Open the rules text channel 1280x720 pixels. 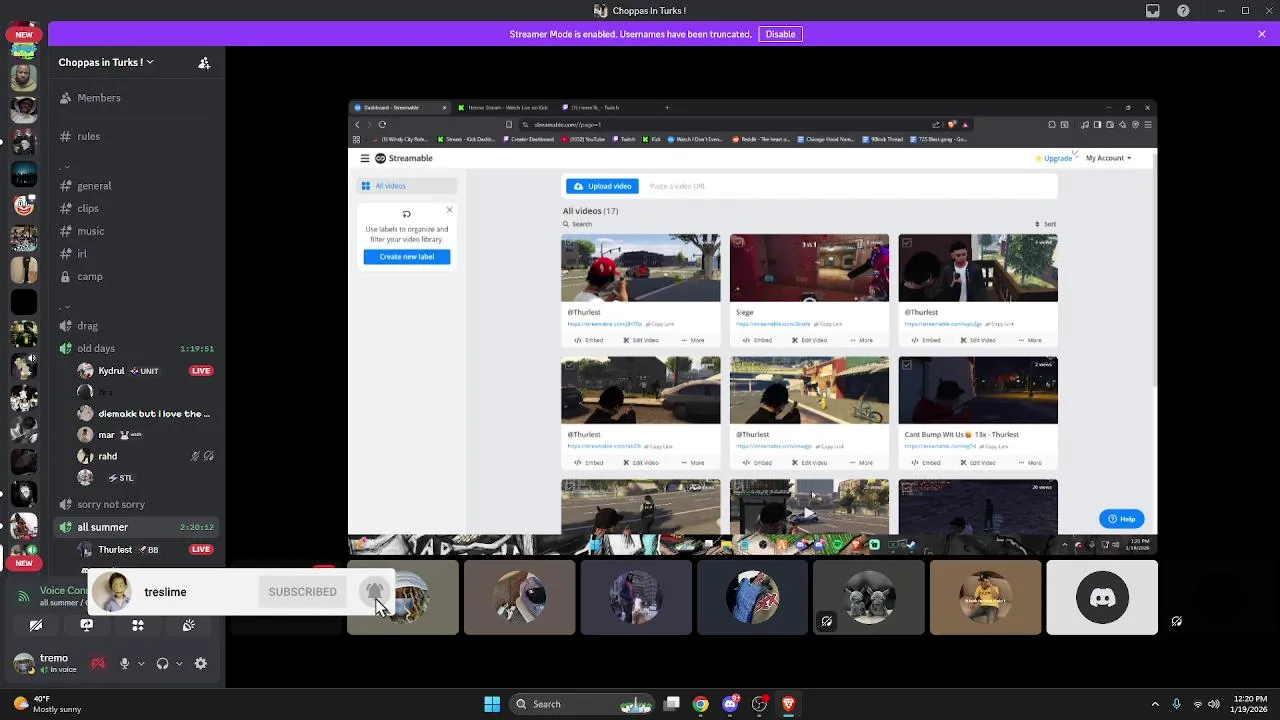coord(137,136)
